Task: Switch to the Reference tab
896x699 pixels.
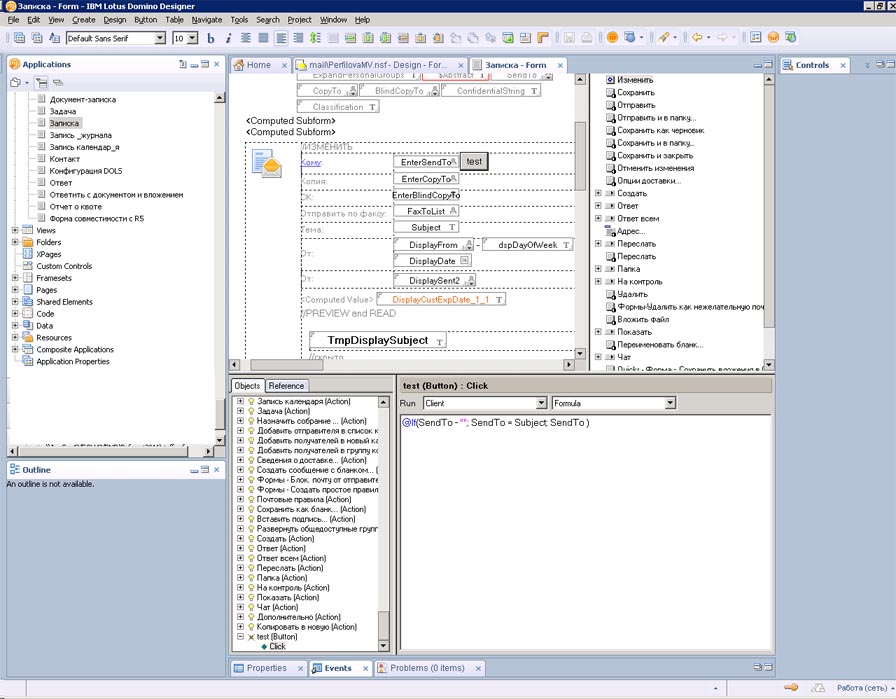Action: [286, 386]
